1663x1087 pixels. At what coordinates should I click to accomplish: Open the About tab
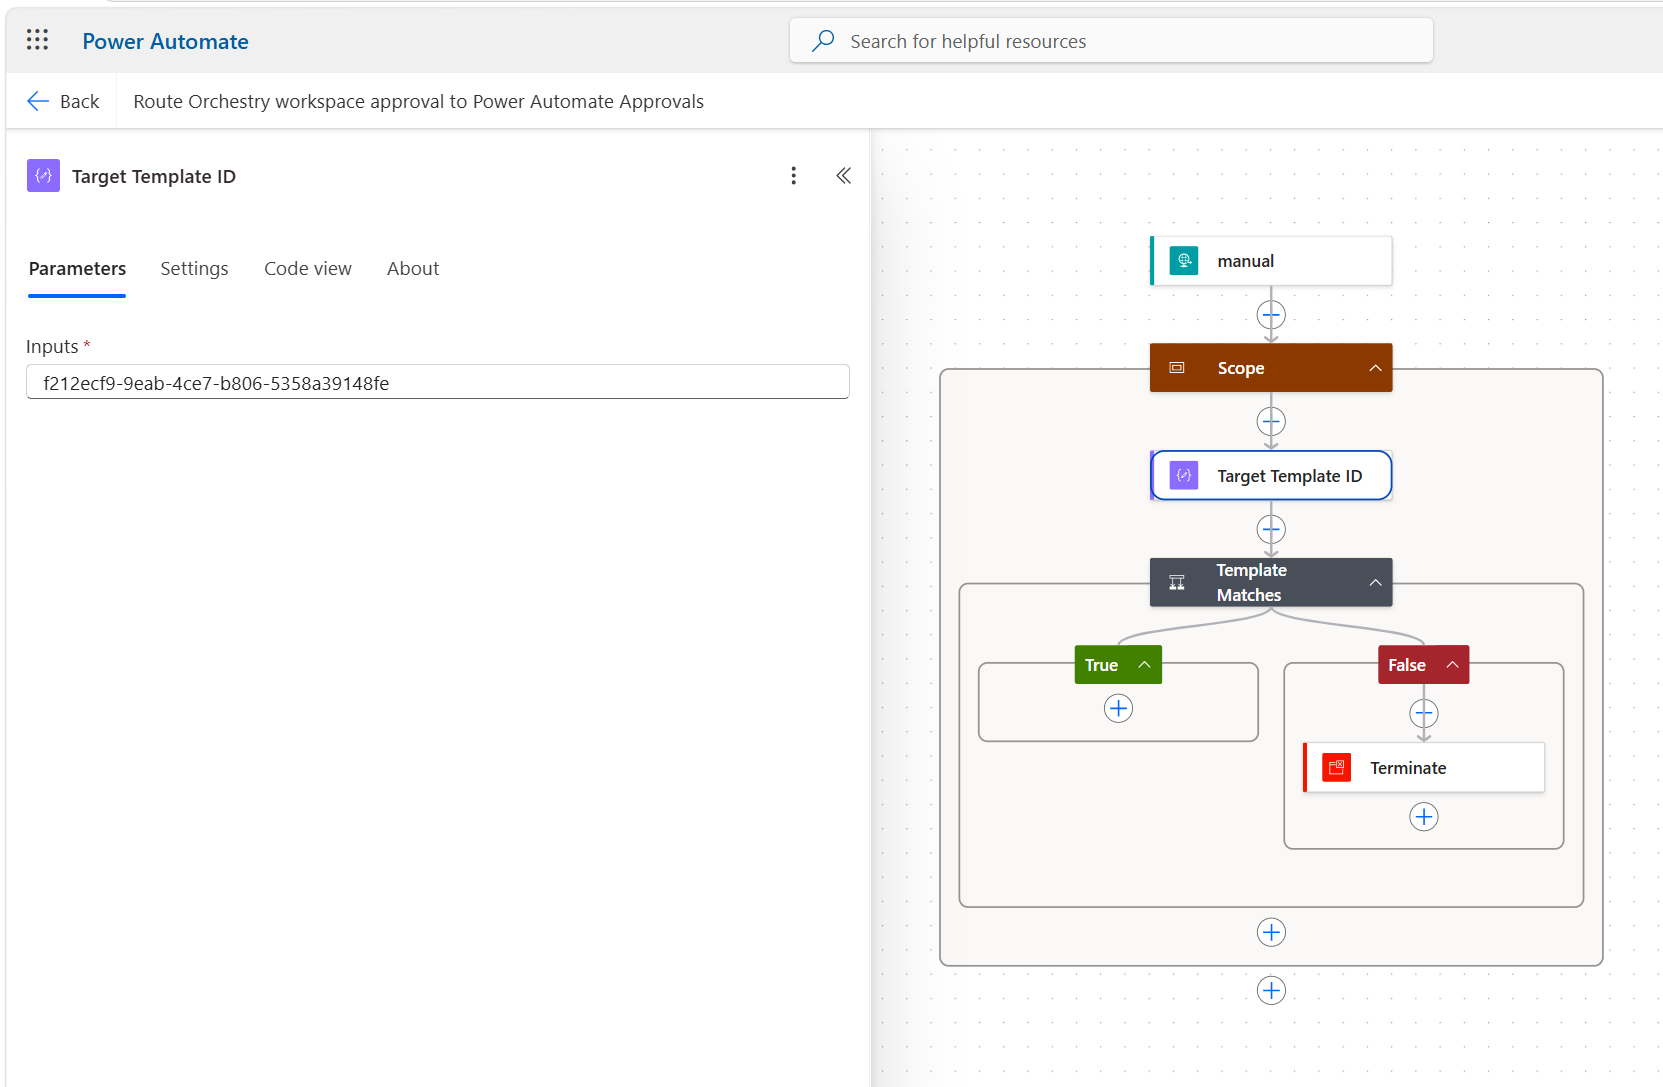tap(413, 269)
